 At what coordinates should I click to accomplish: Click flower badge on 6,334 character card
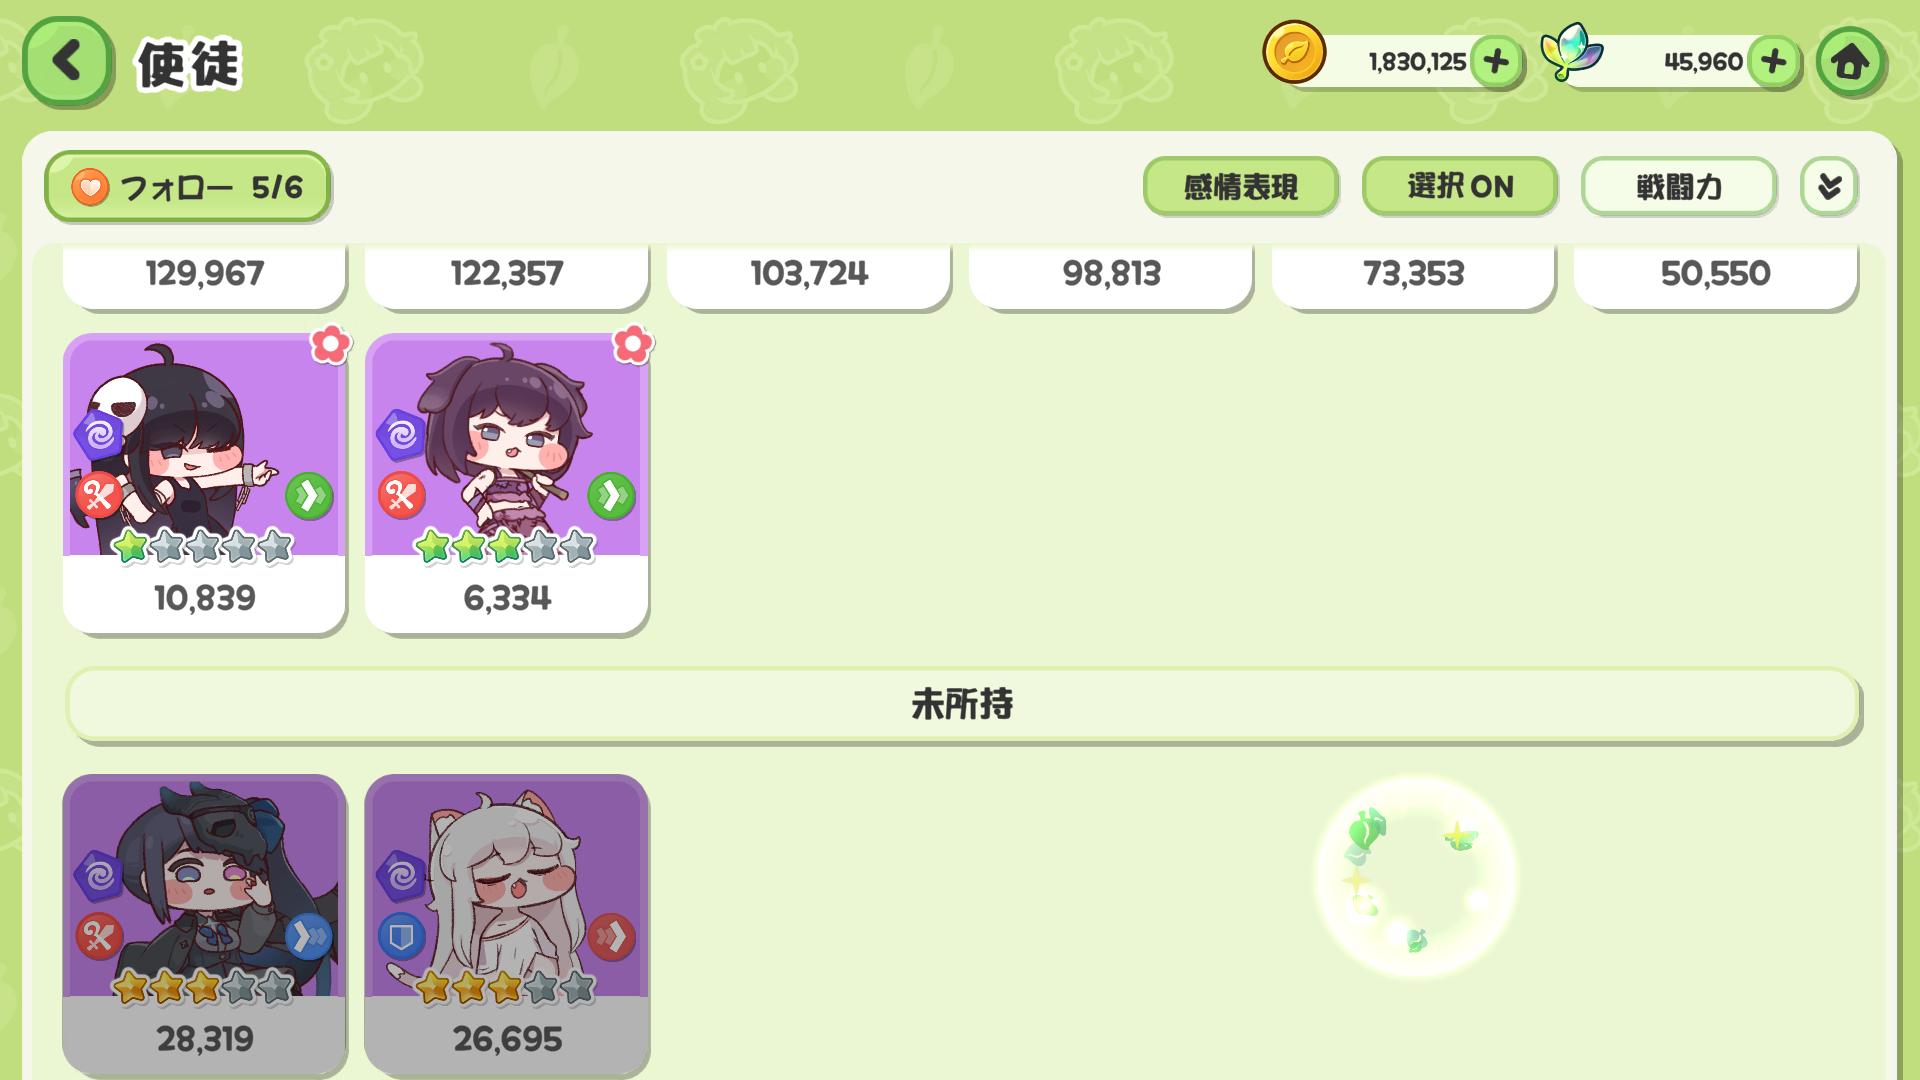click(x=632, y=344)
